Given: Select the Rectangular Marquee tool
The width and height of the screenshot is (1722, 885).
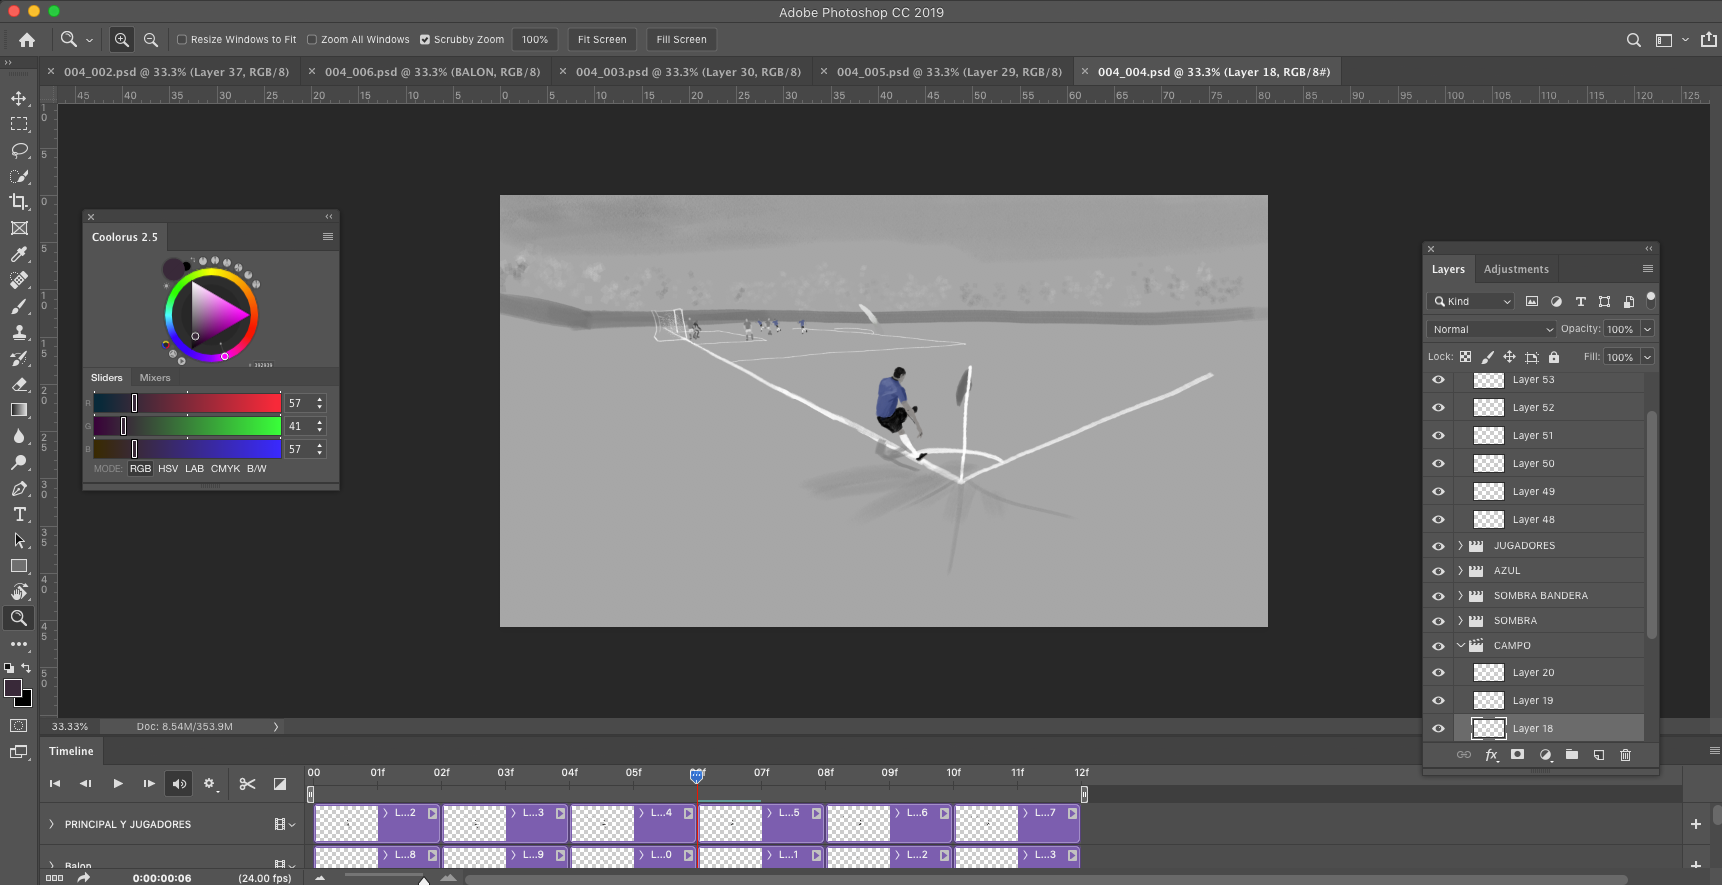Looking at the screenshot, I should [19, 124].
